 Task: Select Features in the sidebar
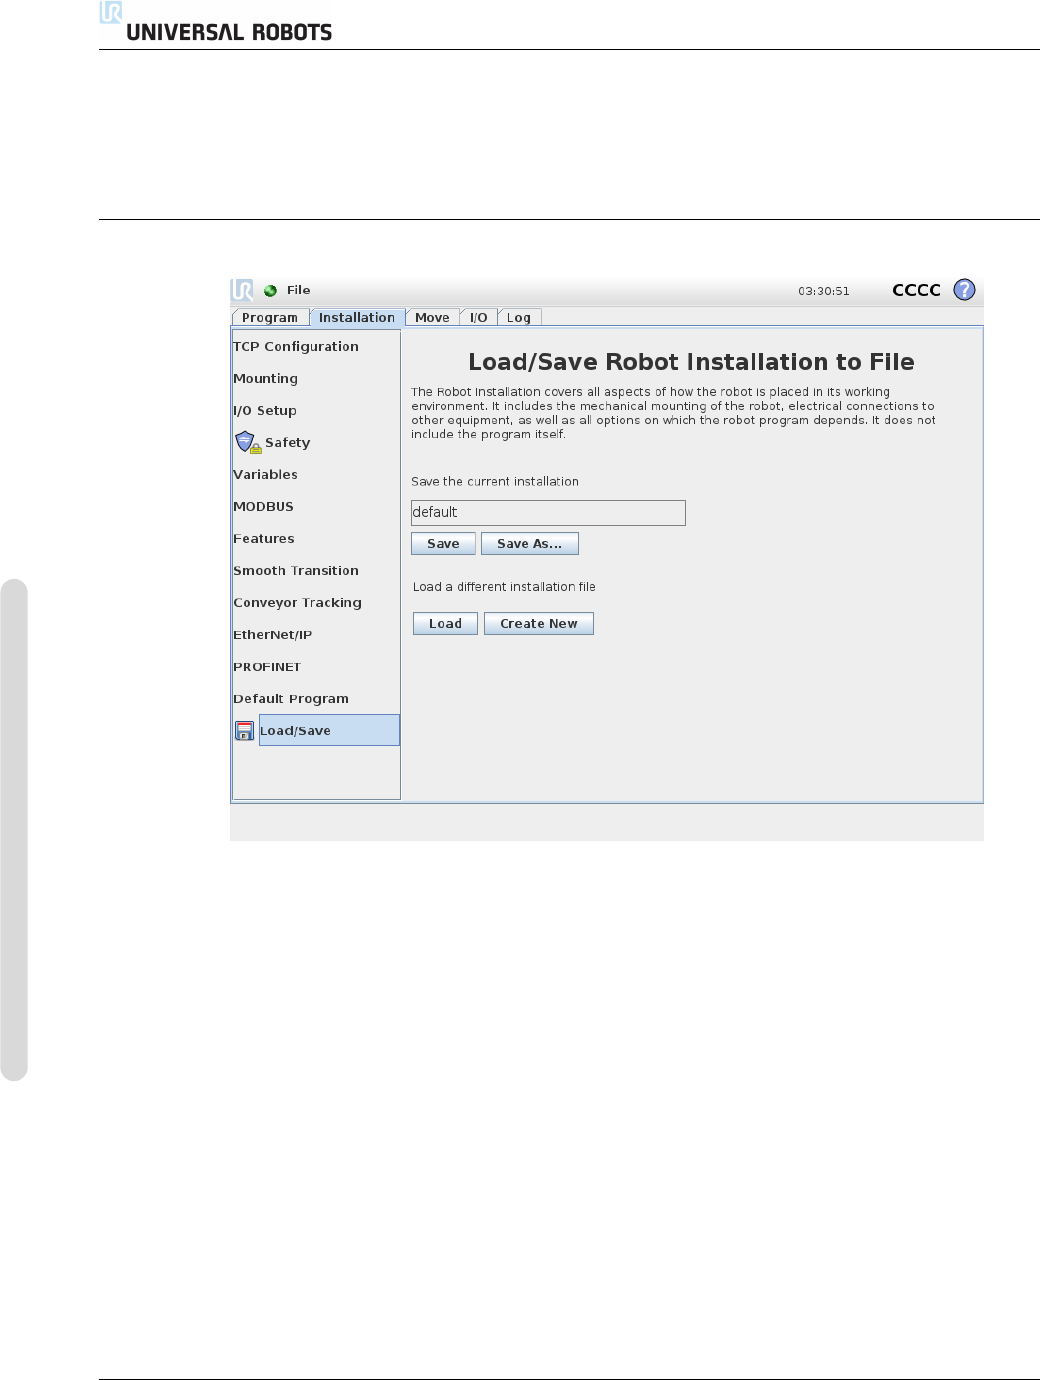tap(264, 538)
